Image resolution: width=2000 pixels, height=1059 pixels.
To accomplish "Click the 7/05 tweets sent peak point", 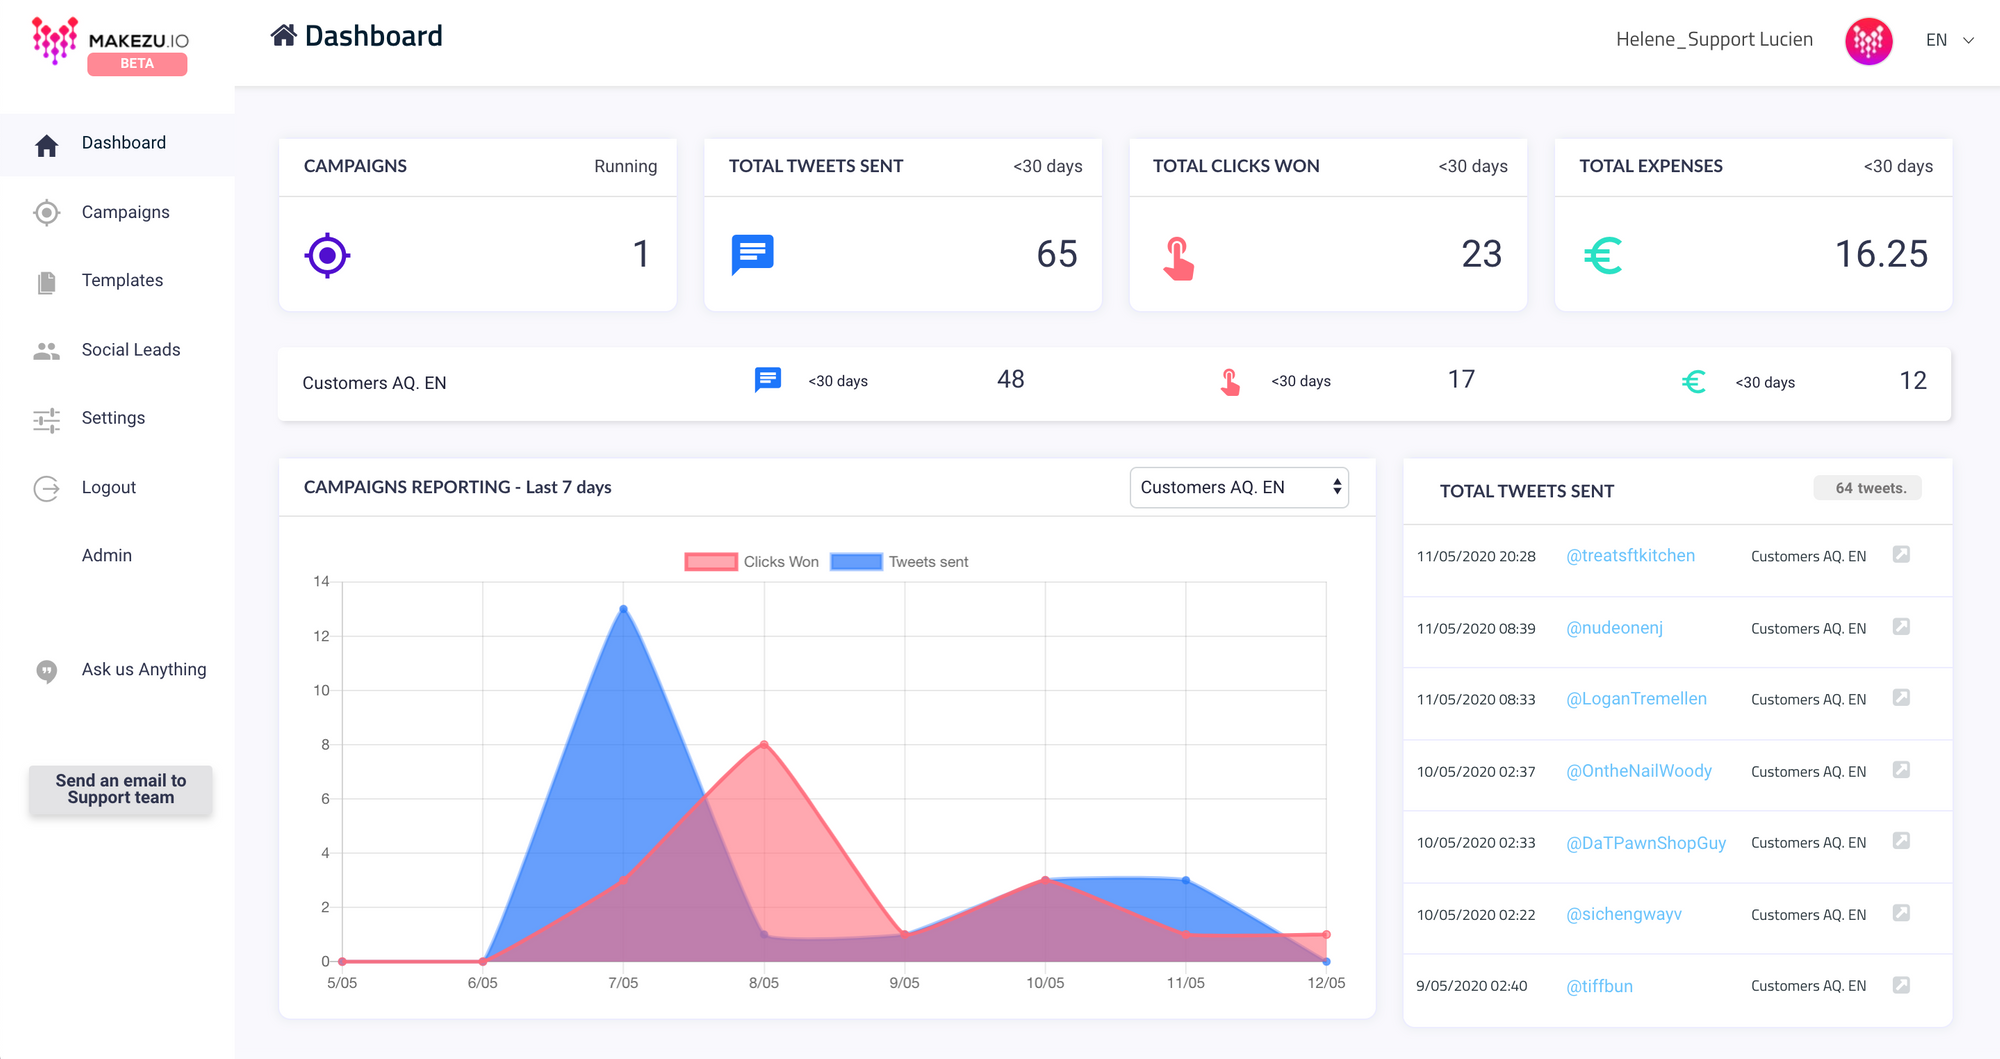I will point(623,609).
